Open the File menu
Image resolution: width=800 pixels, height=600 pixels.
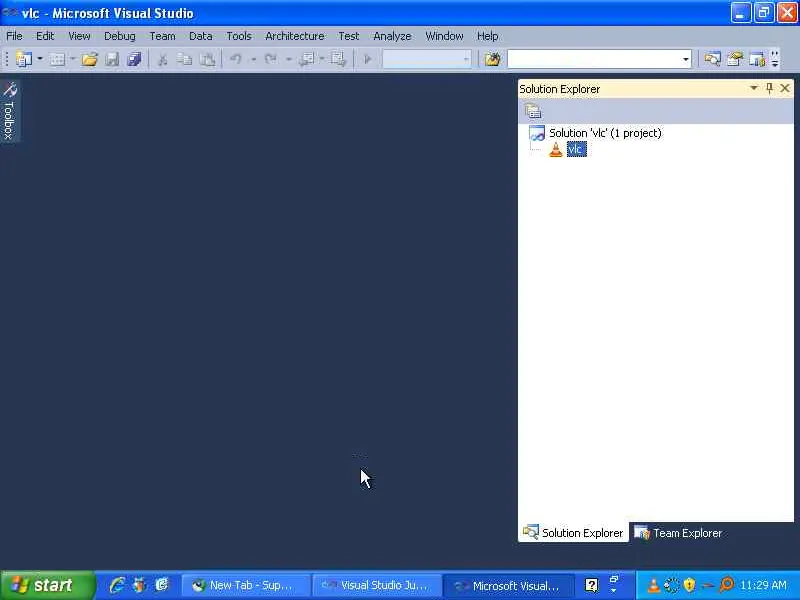(x=14, y=36)
